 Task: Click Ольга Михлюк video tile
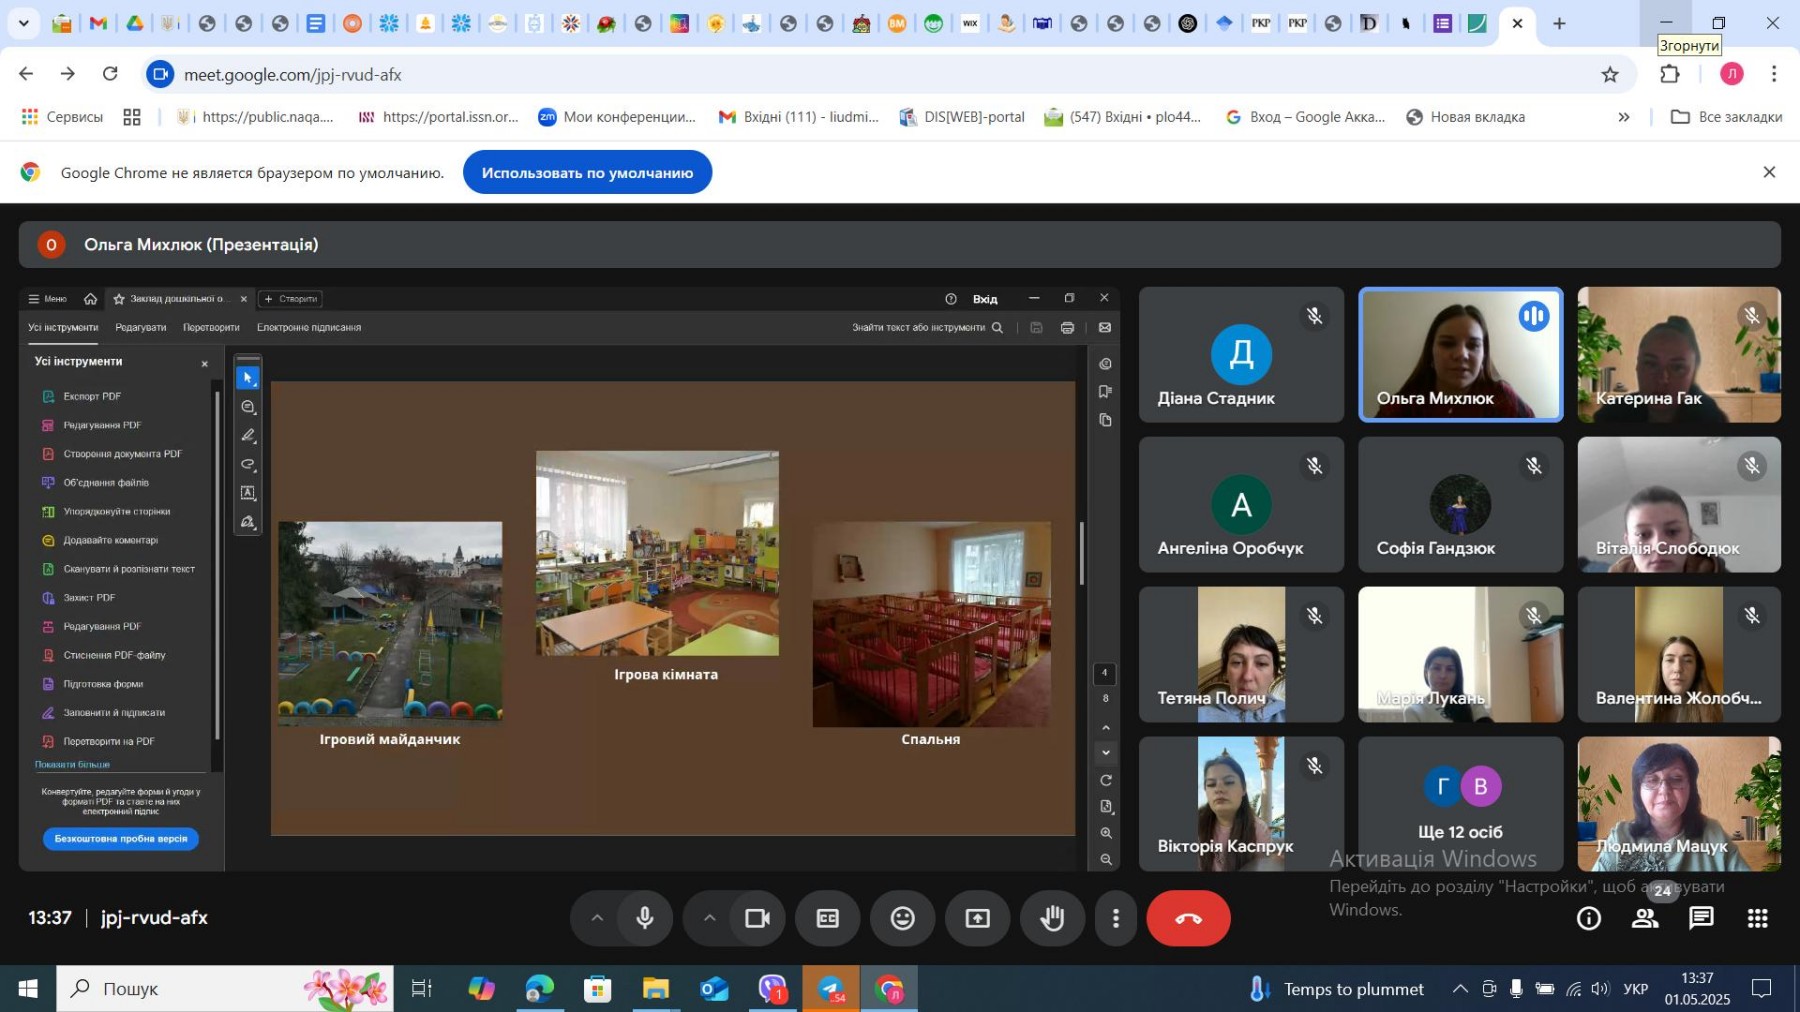tap(1460, 355)
